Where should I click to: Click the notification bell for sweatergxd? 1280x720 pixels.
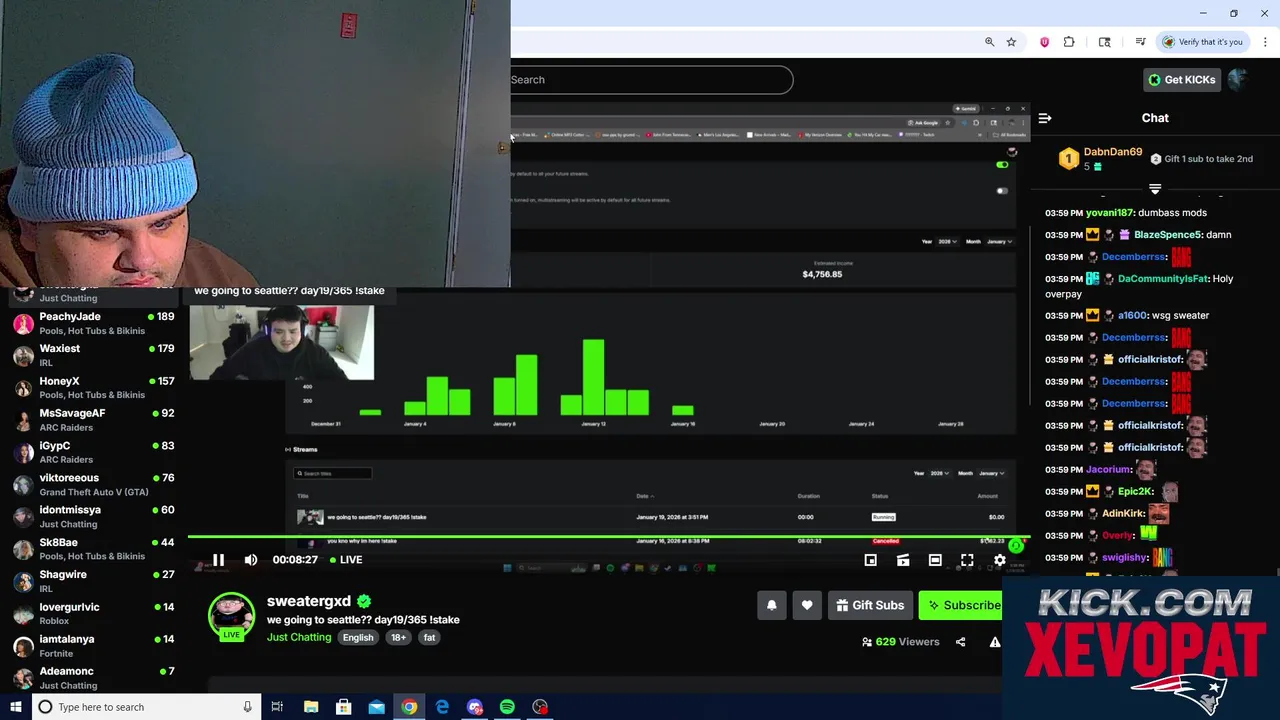(x=772, y=605)
